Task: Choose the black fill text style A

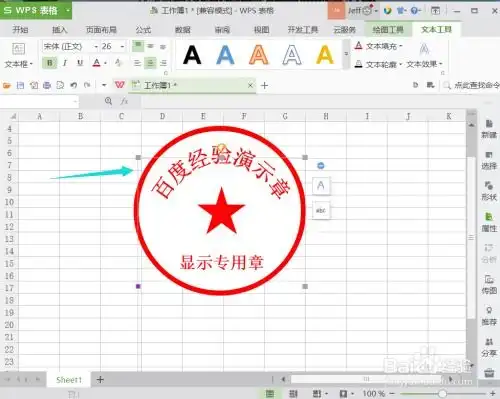Action: [x=192, y=55]
